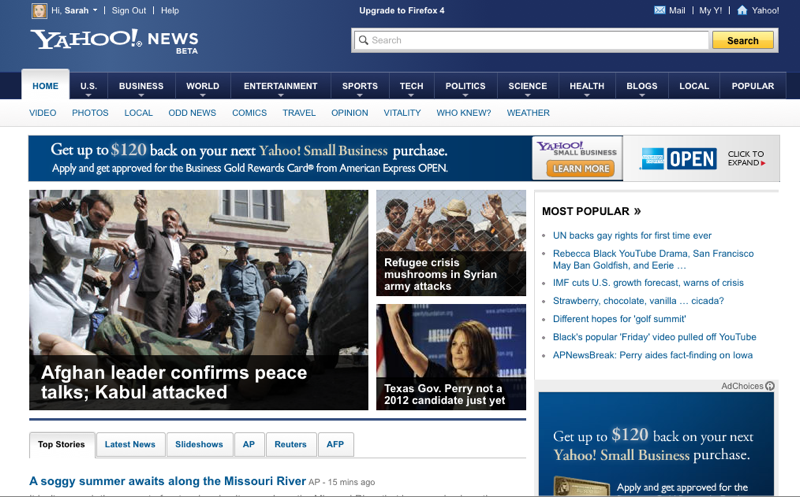Open Refugee crisis Syrian army attacks thumbnail
Viewport: 800px width, 497px height.
pos(451,243)
